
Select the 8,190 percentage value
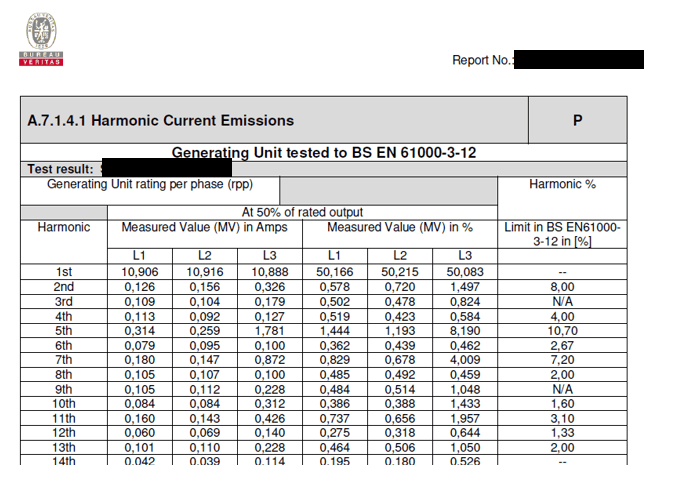tap(465, 329)
